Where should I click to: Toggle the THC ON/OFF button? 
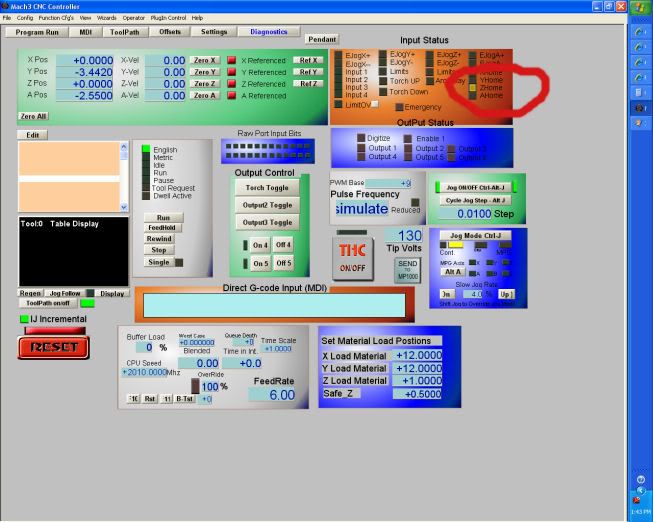coord(351,259)
